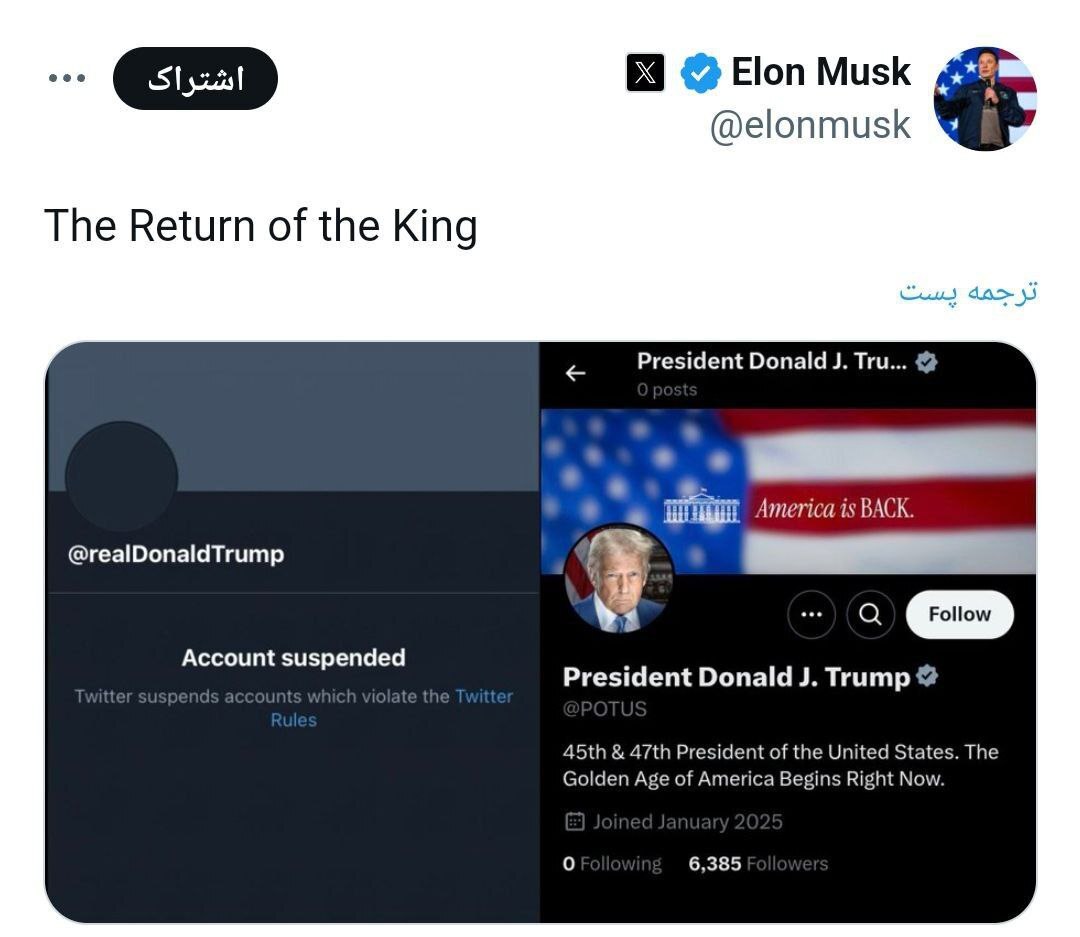Viewport: 1080px width, 937px height.
Task: Click the calendar icon beside Joined January 2025
Action: pos(575,821)
